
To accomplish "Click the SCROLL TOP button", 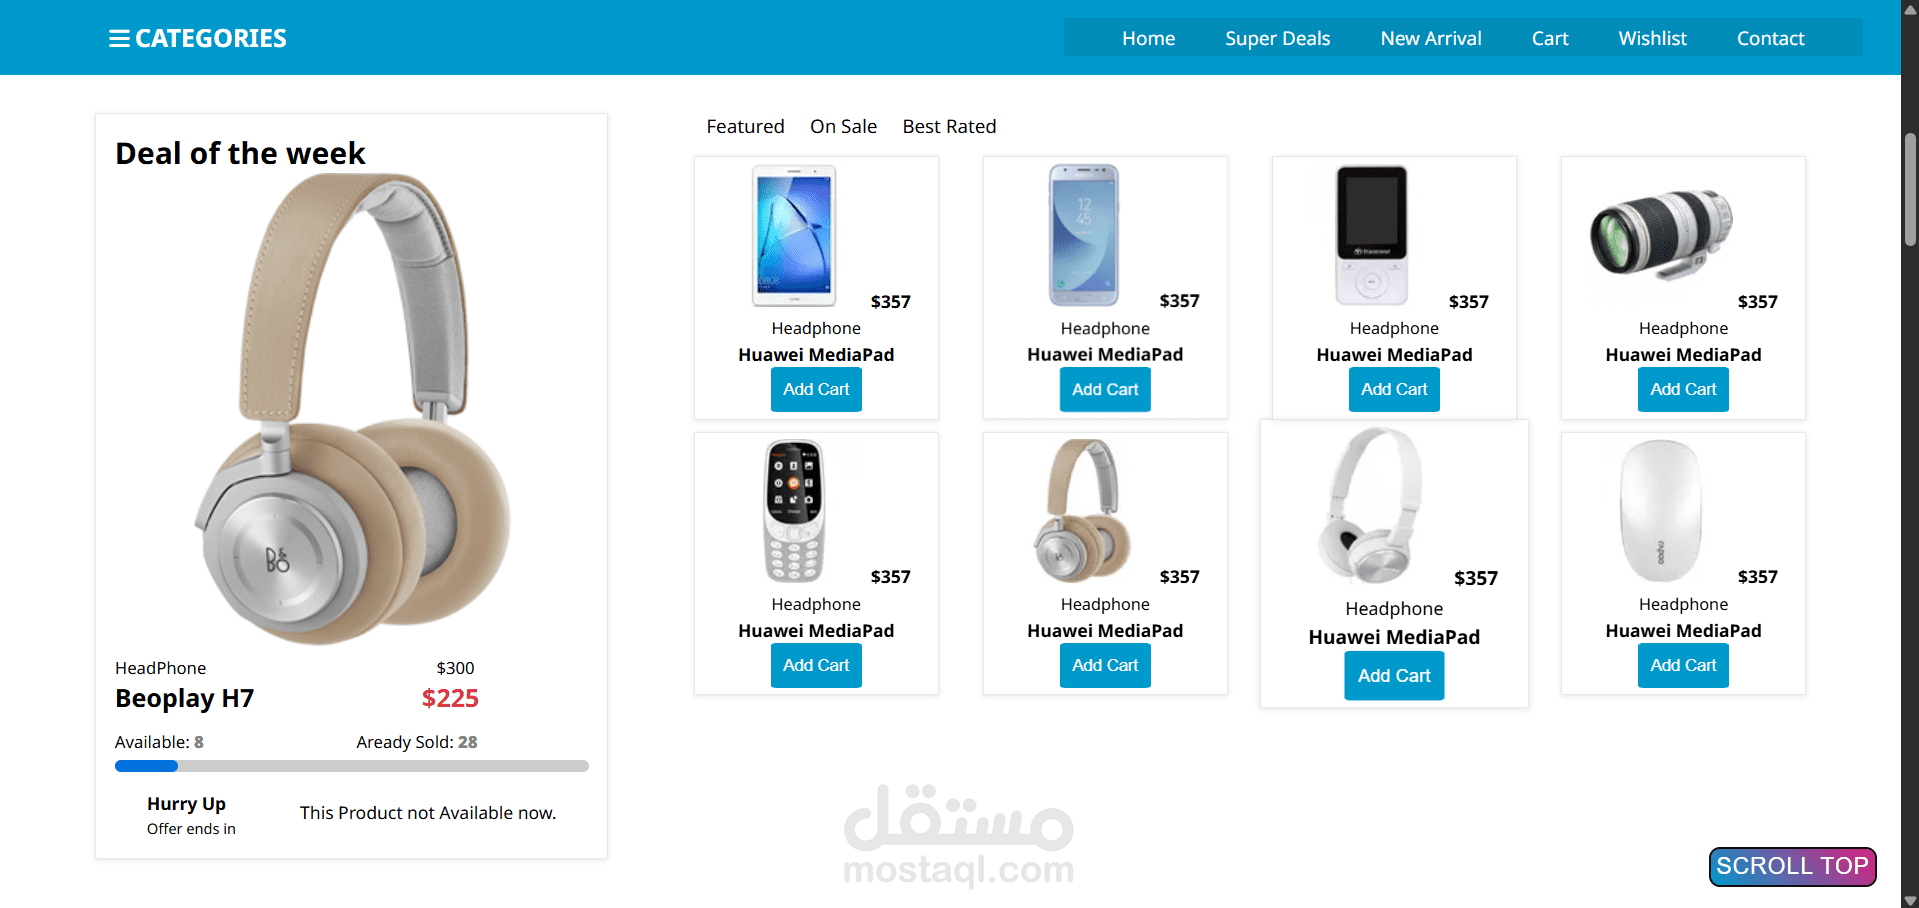I will coord(1792,866).
